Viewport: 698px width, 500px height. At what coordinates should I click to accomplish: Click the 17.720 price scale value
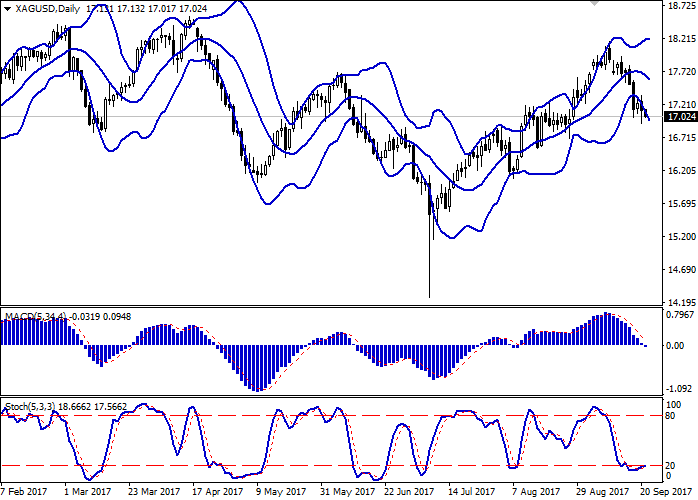[682, 72]
